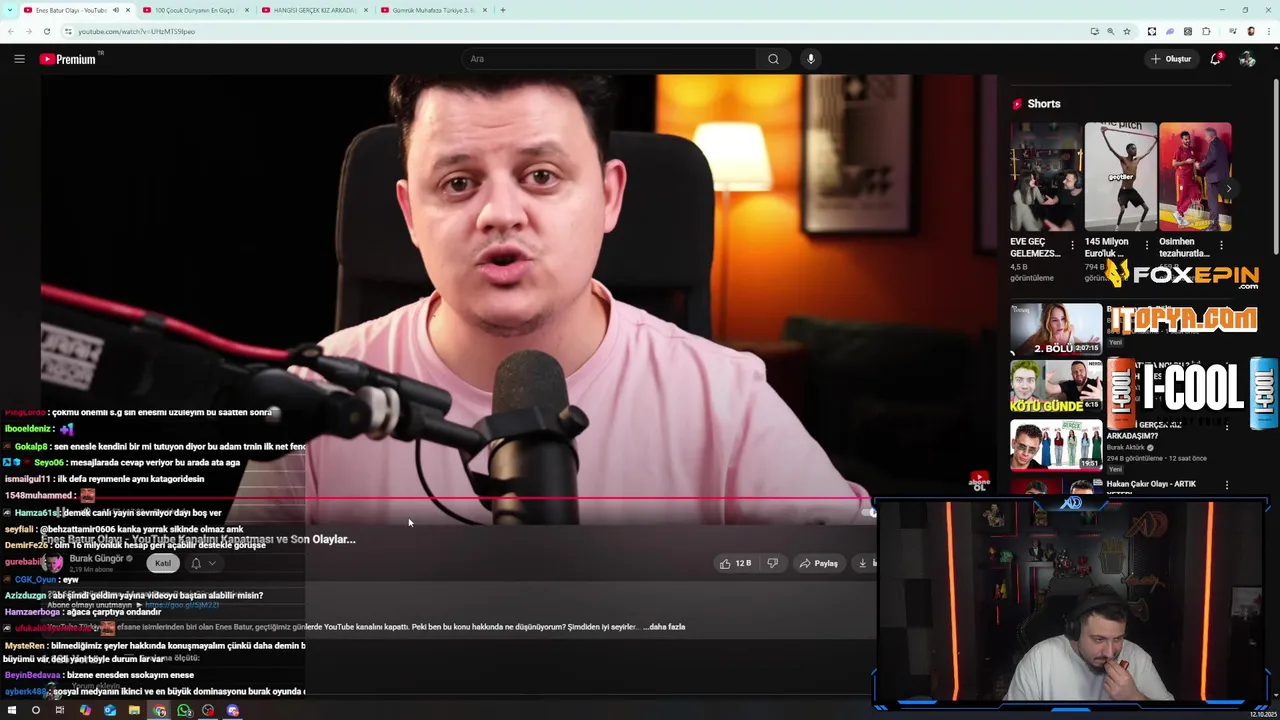This screenshot has width=1280, height=720.
Task: Click the Ara search field
Action: coord(611,59)
